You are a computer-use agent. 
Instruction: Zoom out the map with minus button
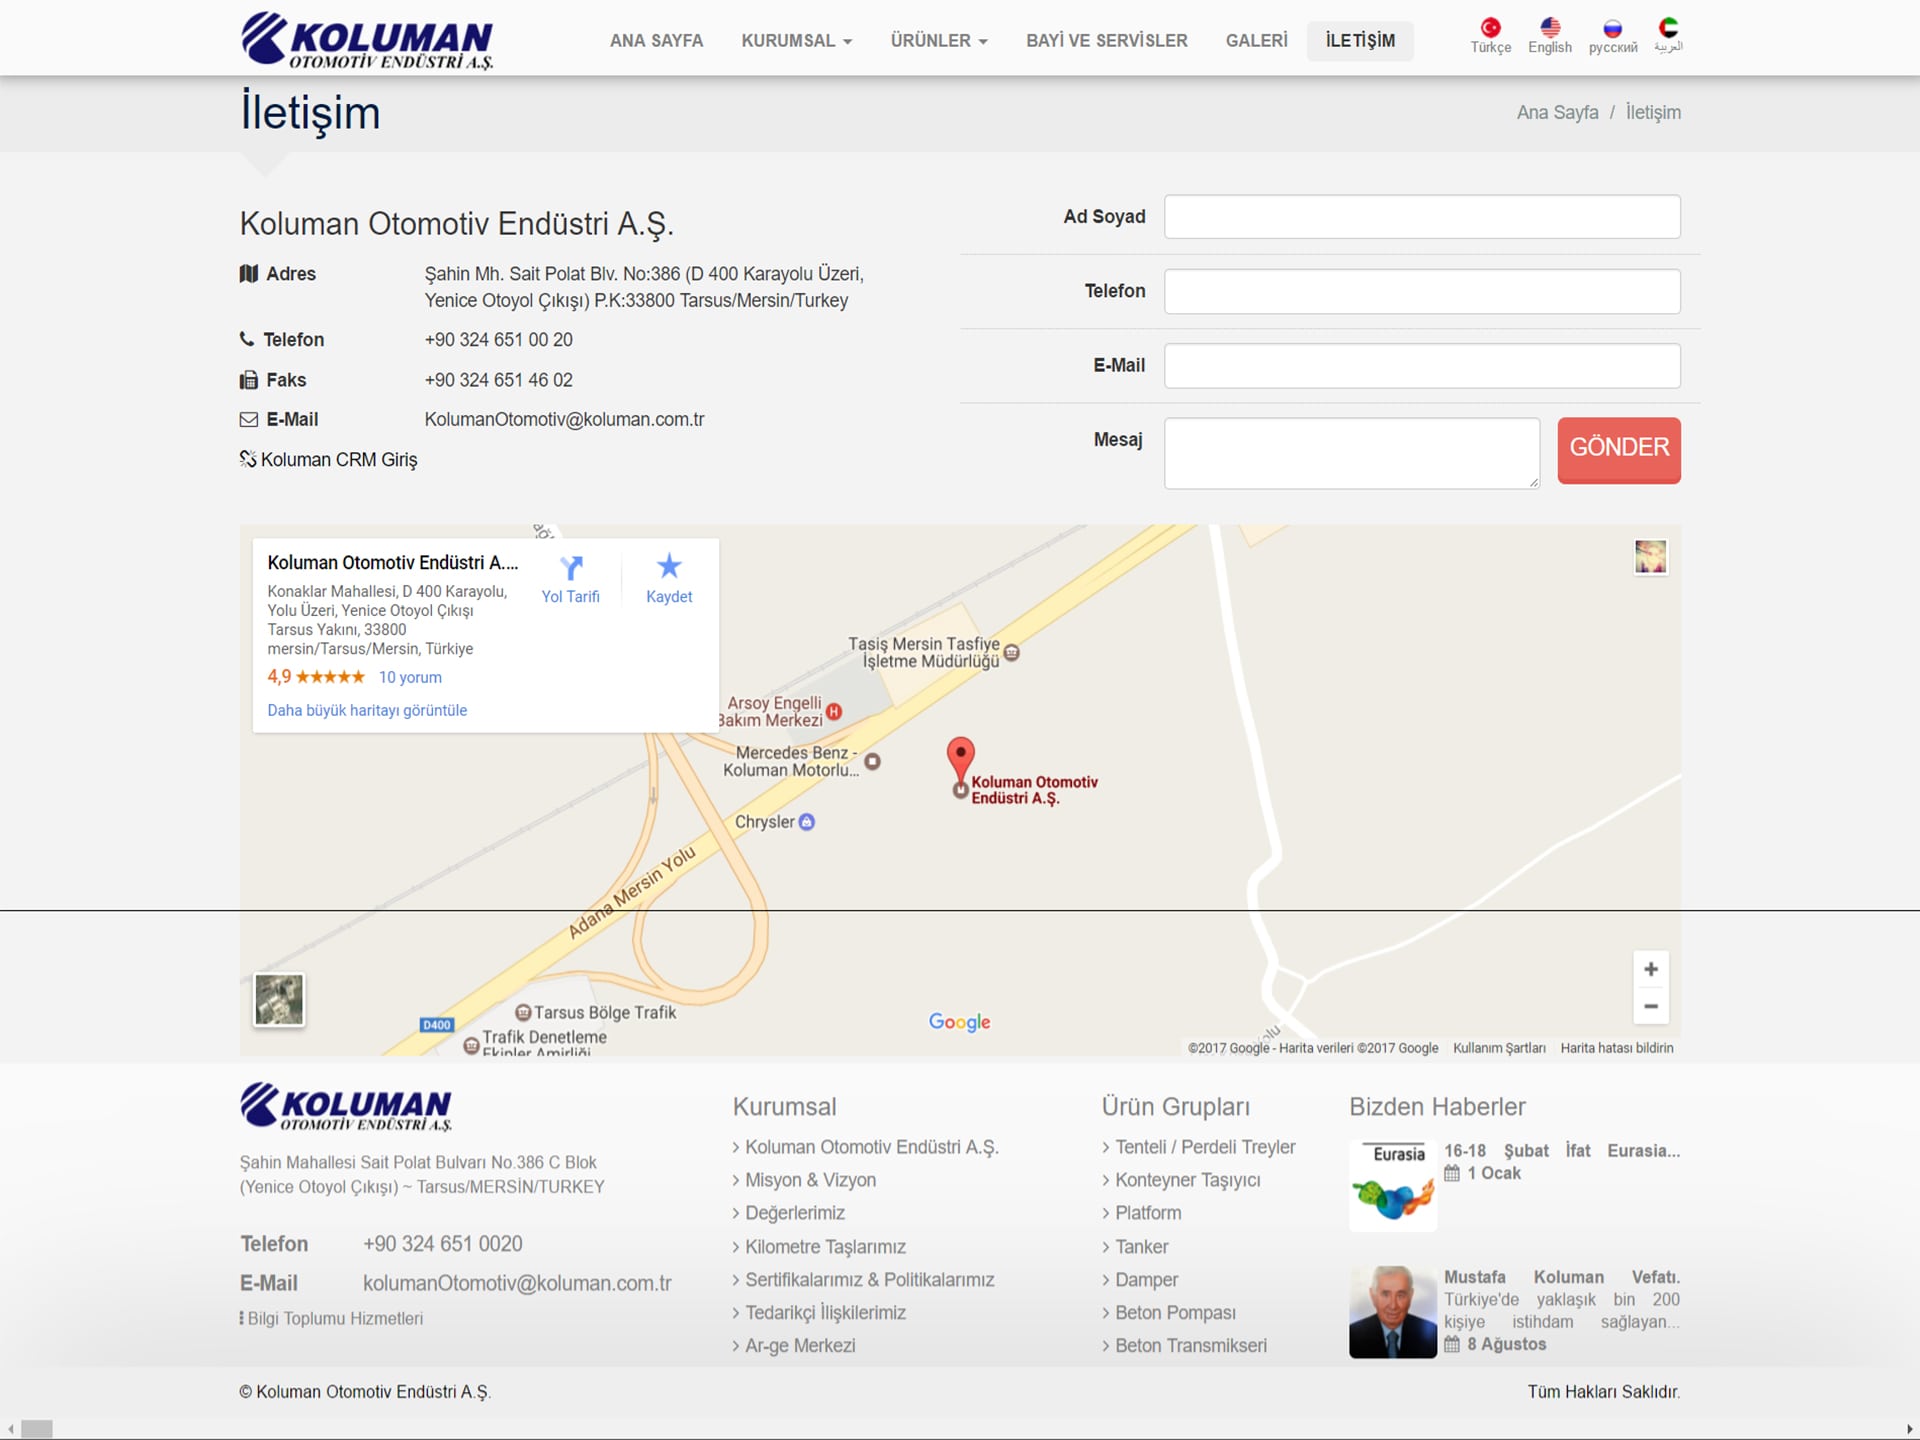click(x=1651, y=1006)
